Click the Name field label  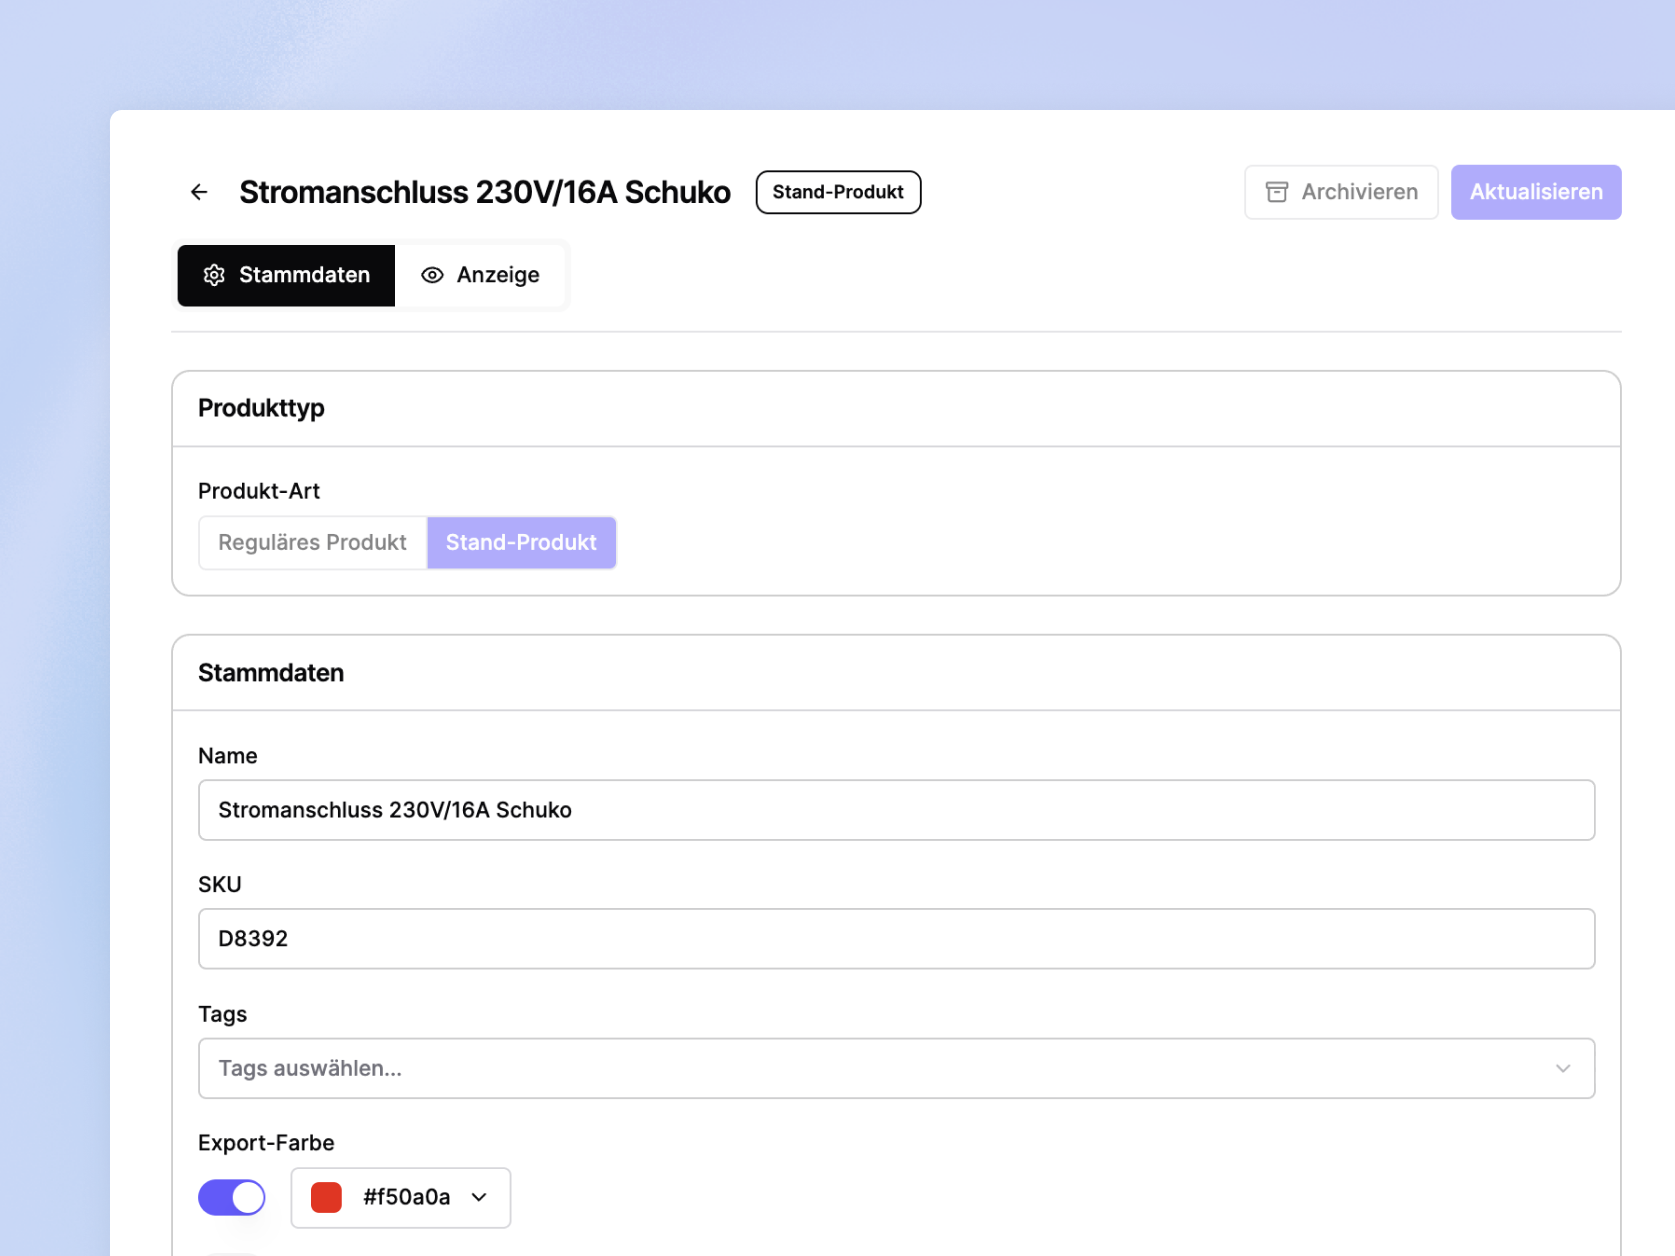click(228, 756)
